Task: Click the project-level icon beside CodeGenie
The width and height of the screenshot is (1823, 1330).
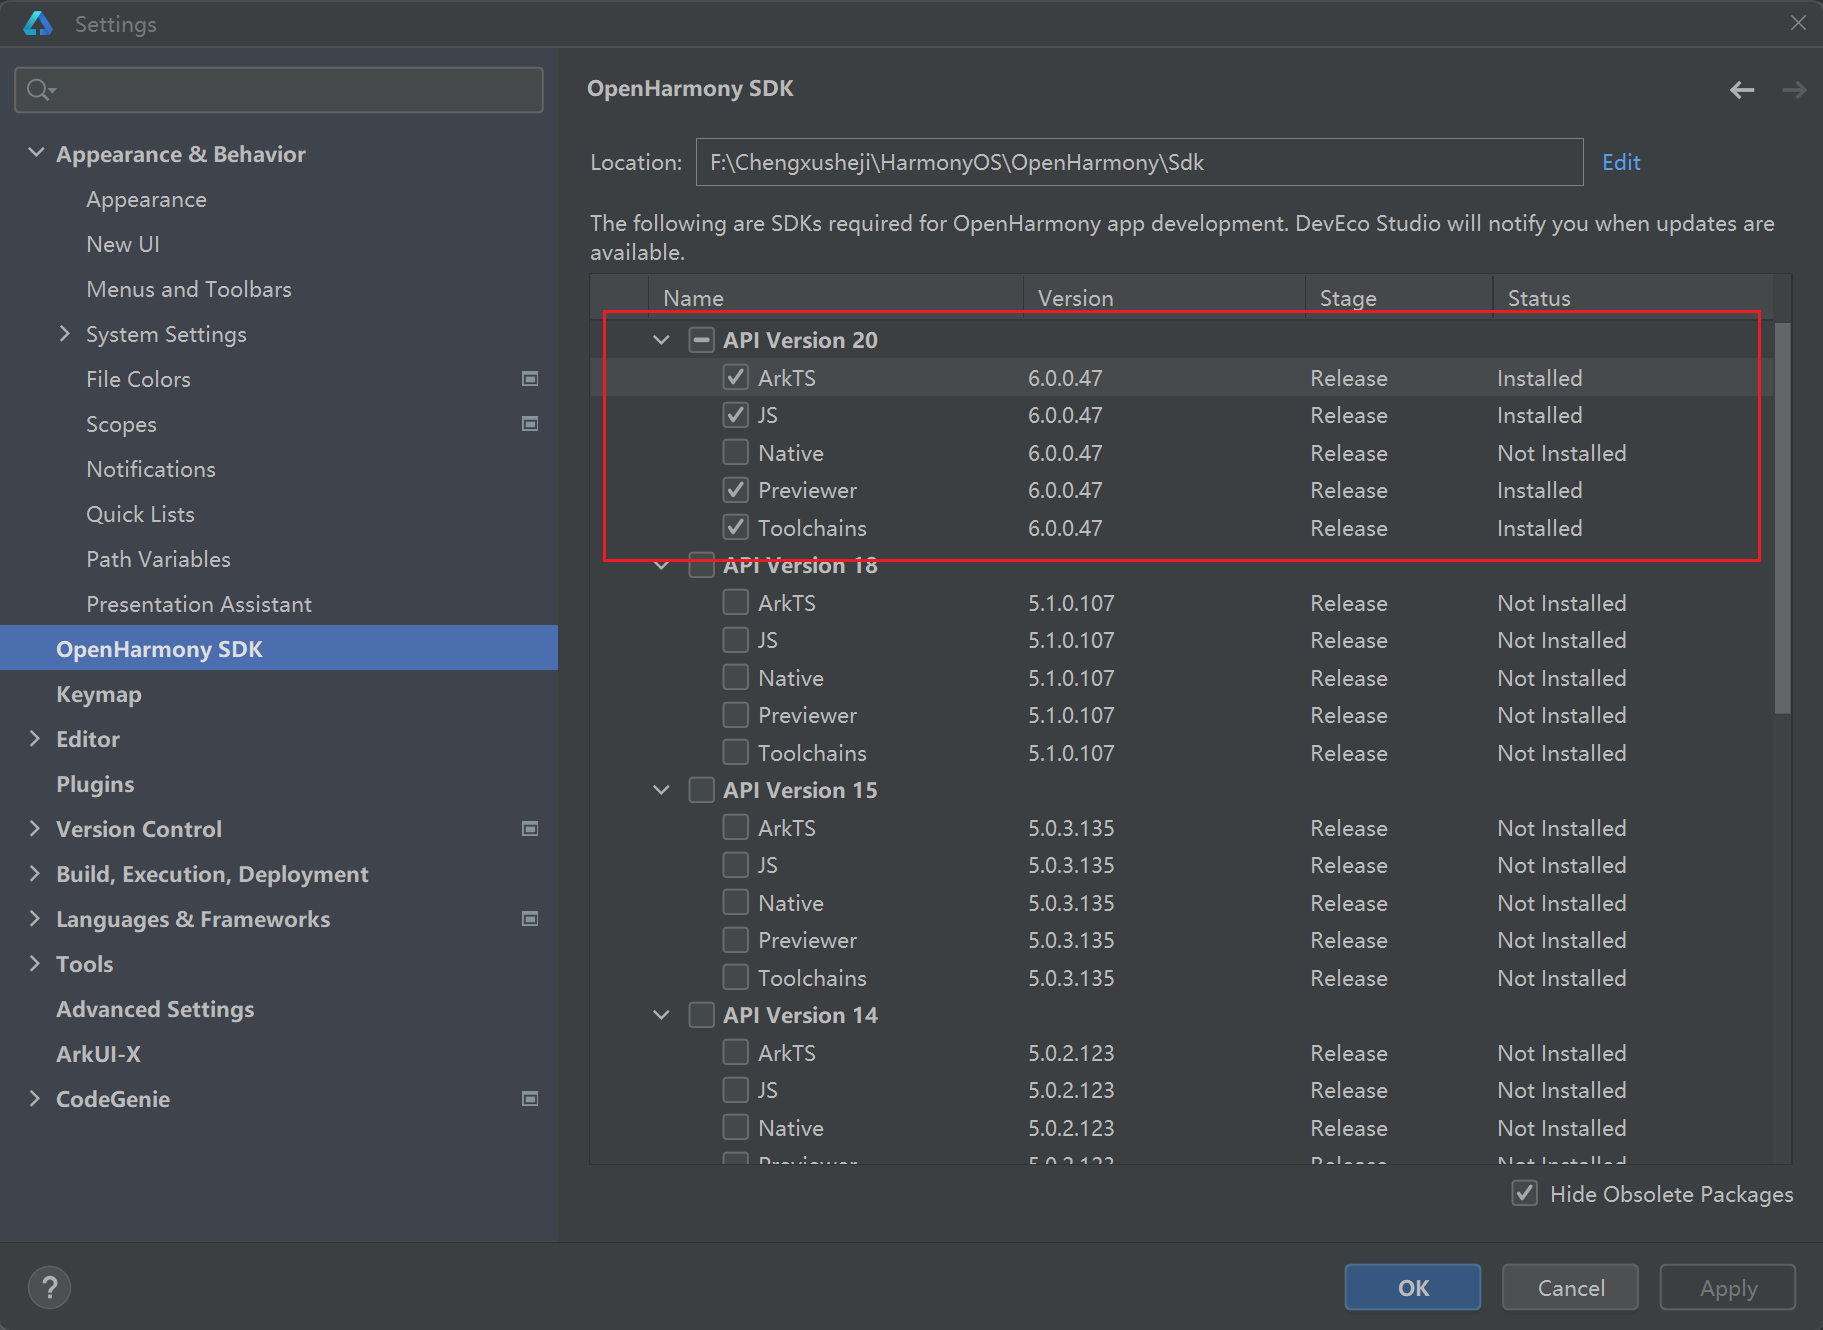Action: pyautogui.click(x=530, y=1099)
